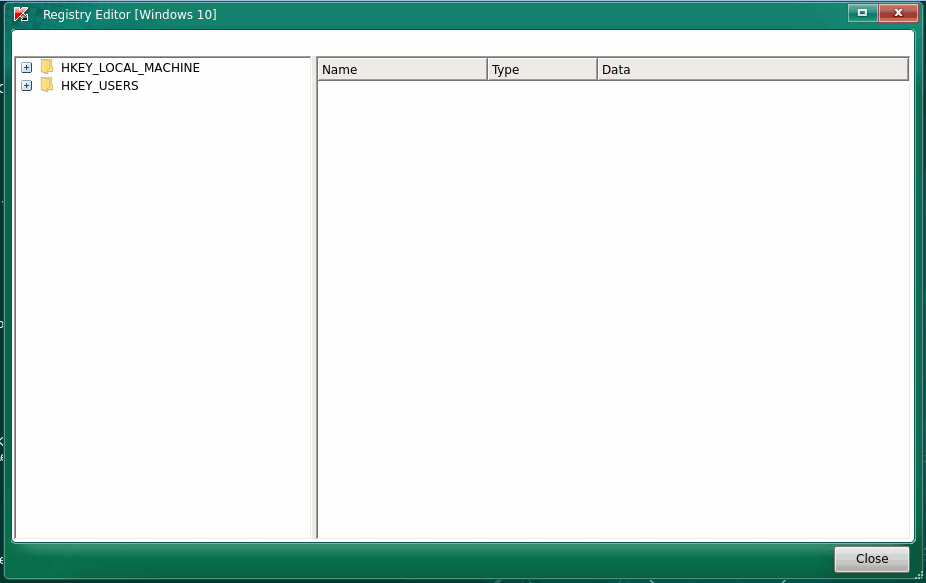Click the Kaspersky logo in title bar
This screenshot has width=926, height=583.
point(21,14)
